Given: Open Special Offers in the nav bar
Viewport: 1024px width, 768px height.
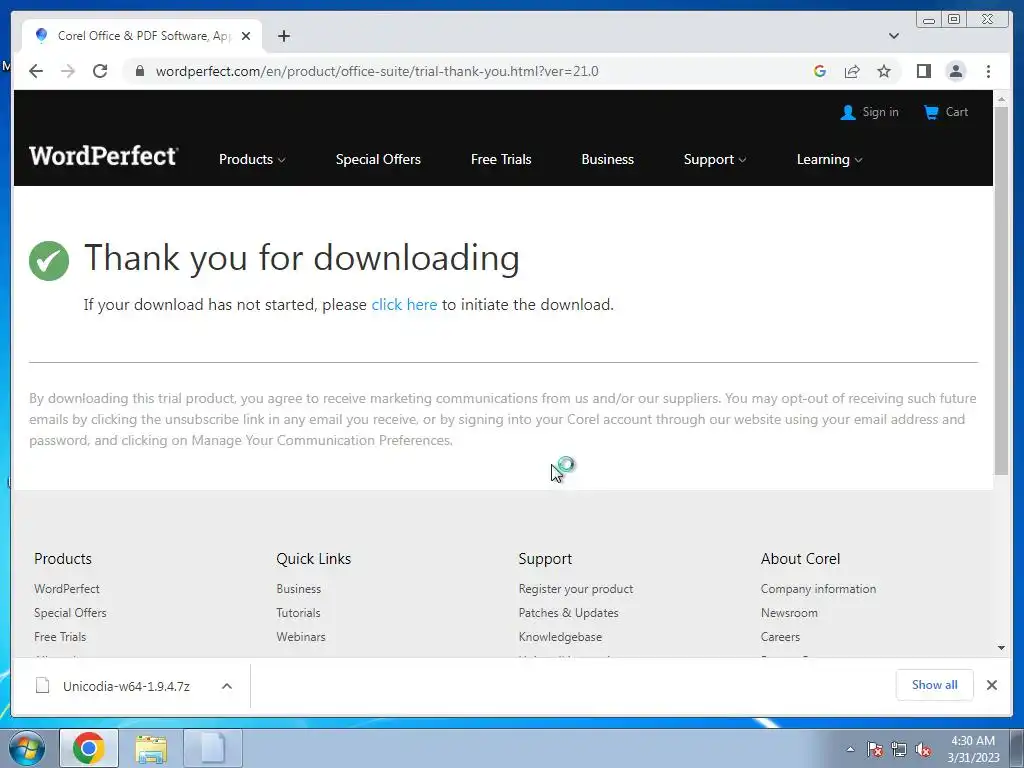Looking at the screenshot, I should point(378,159).
